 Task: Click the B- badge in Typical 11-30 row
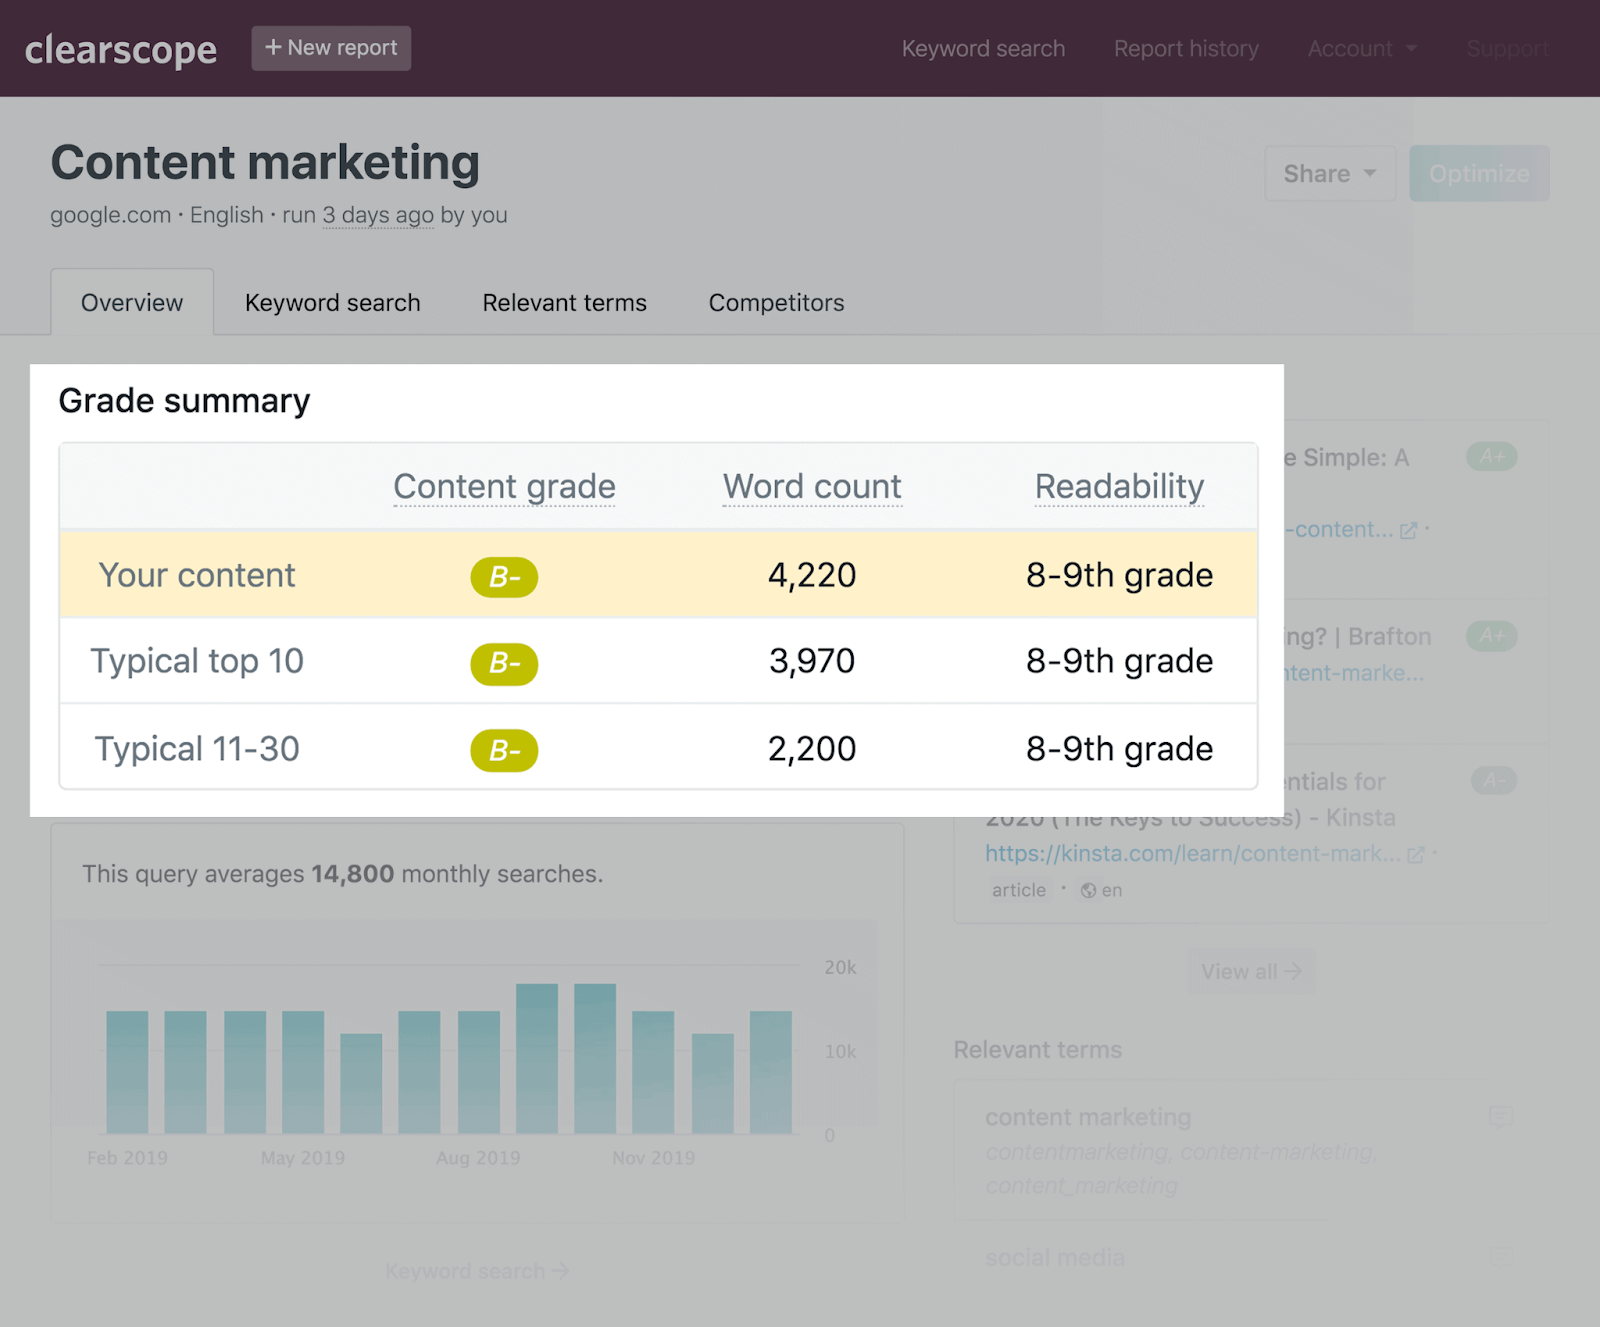coord(504,751)
